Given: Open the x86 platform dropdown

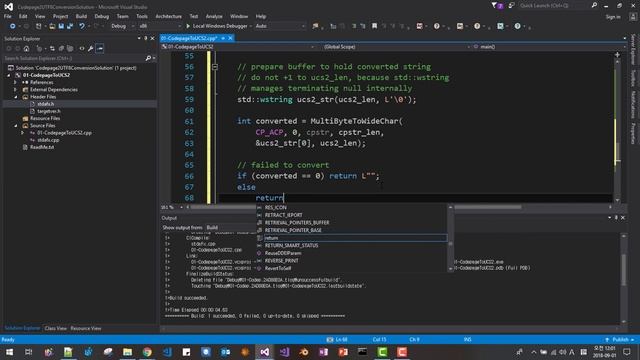Looking at the screenshot, I should (160, 26).
